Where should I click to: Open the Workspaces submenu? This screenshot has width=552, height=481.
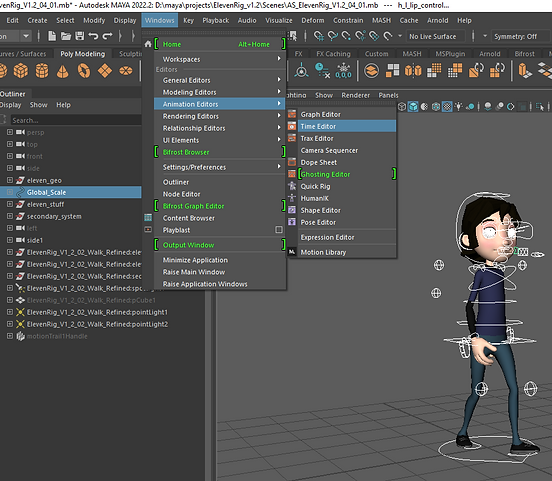[x=220, y=59]
